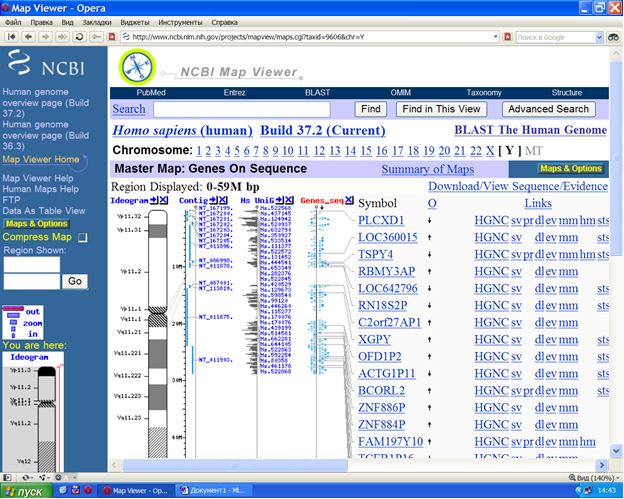Open the Файл menu
Viewport: 624px width, 499px height.
[x=13, y=22]
